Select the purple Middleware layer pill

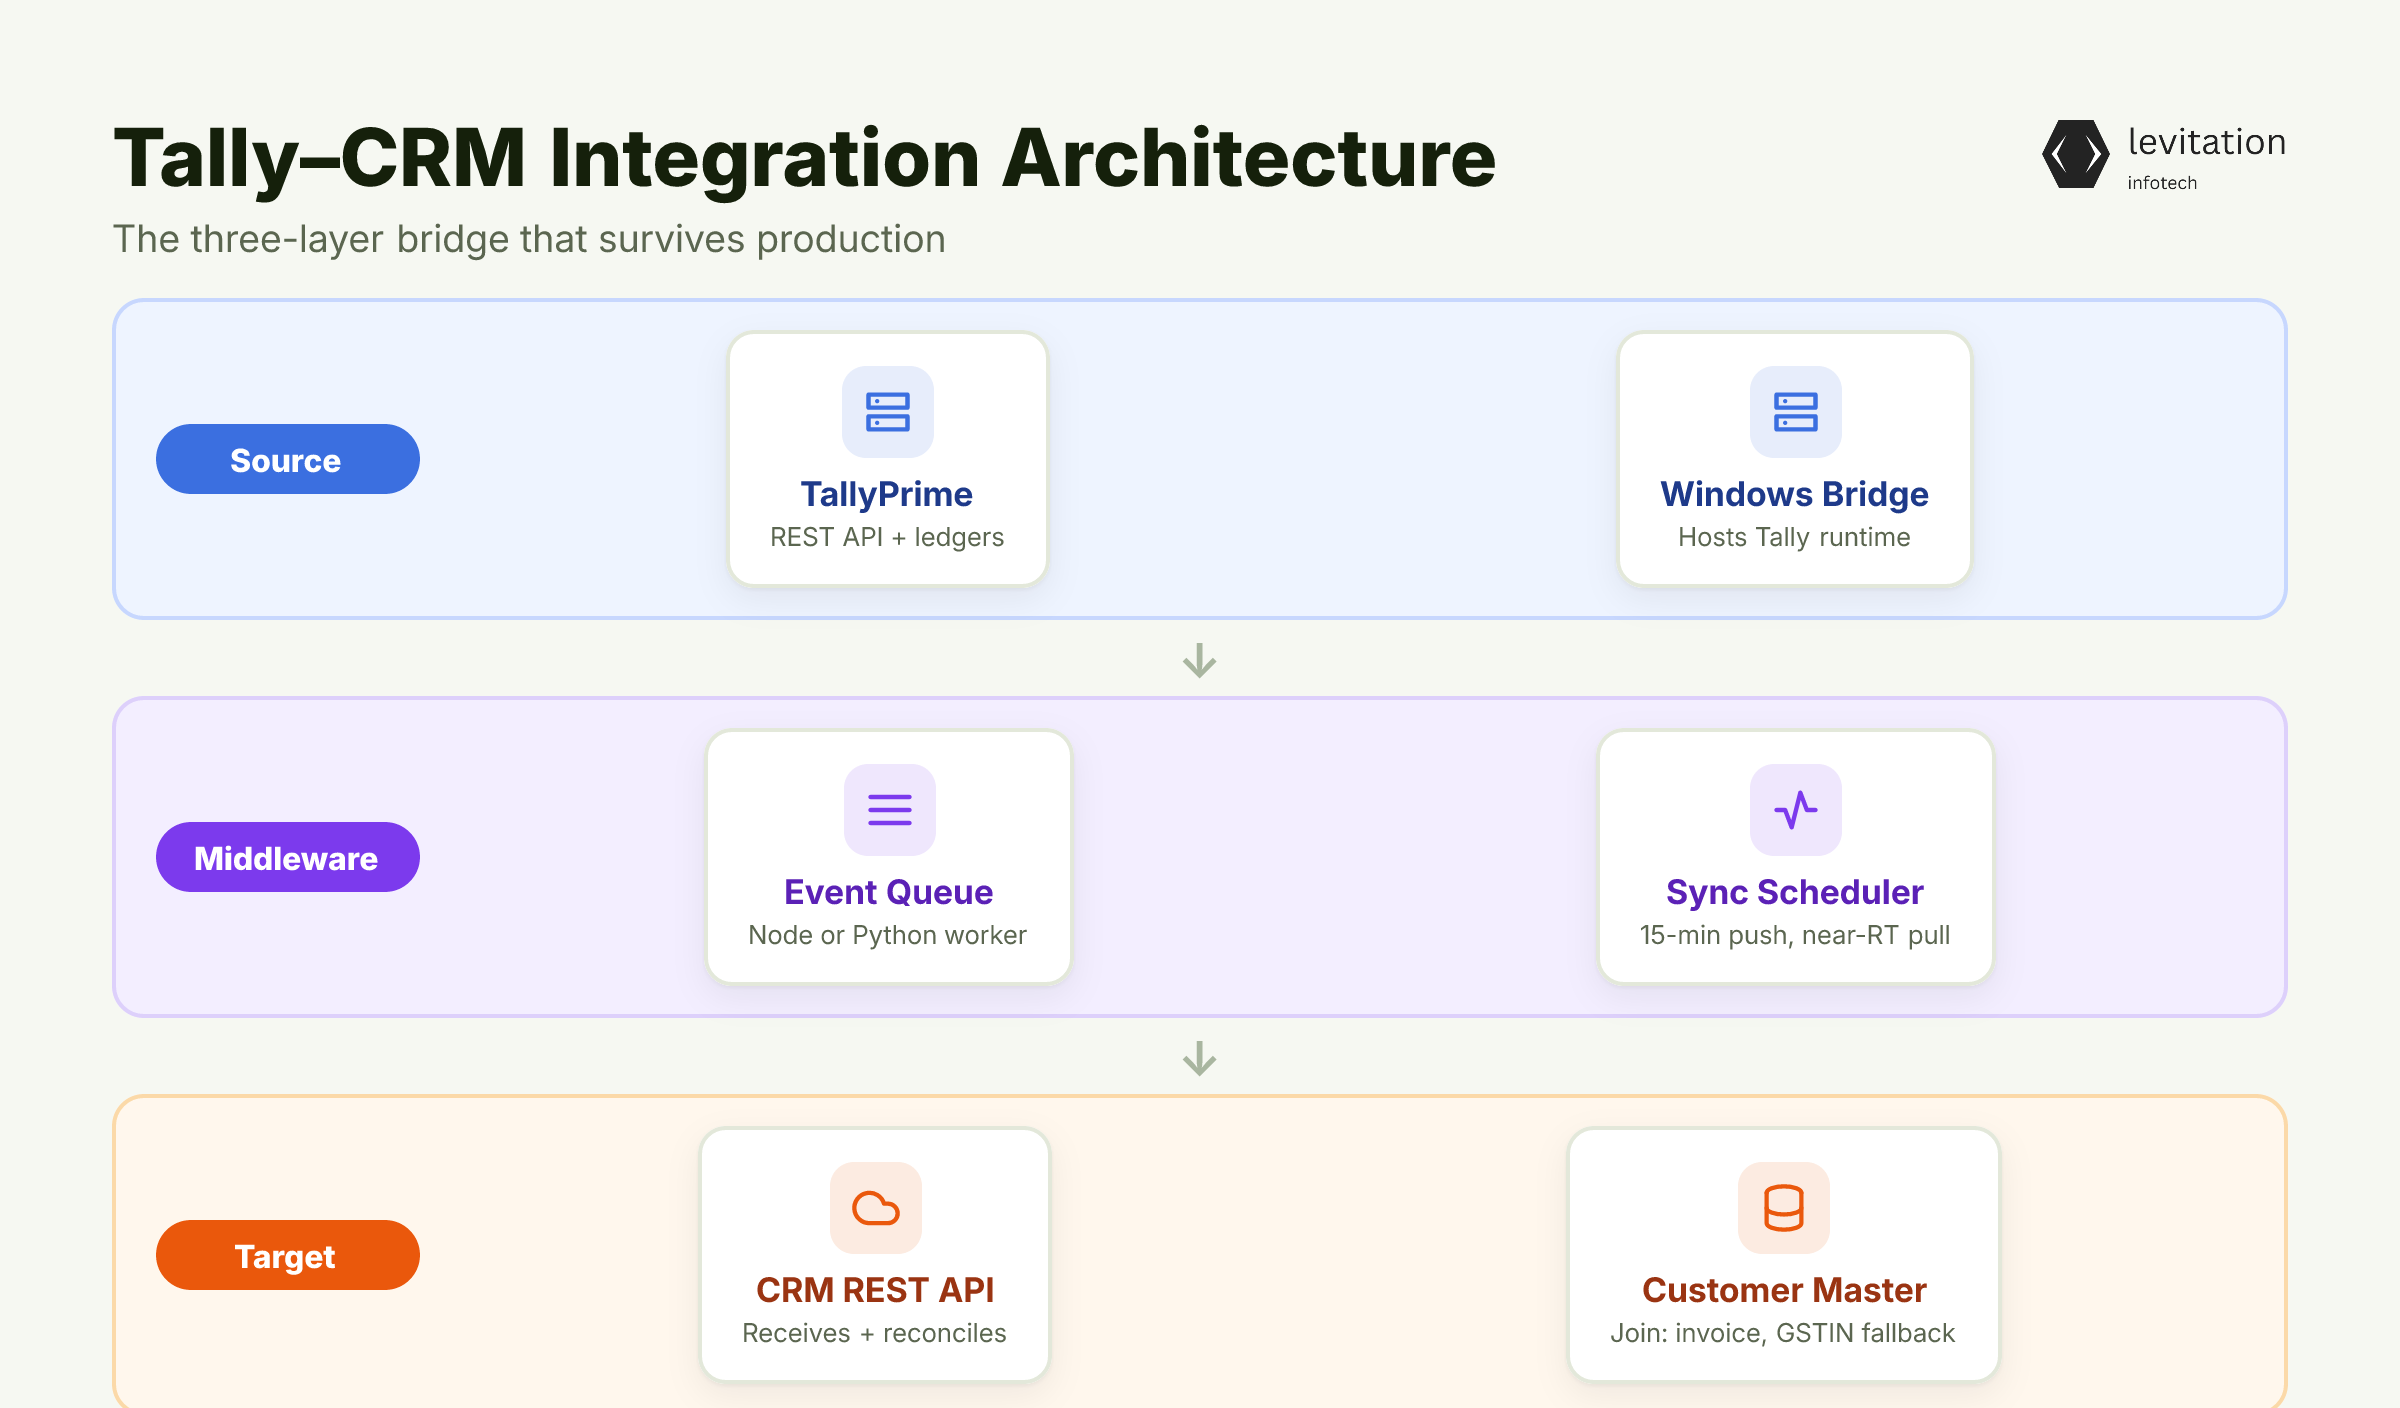click(x=288, y=857)
